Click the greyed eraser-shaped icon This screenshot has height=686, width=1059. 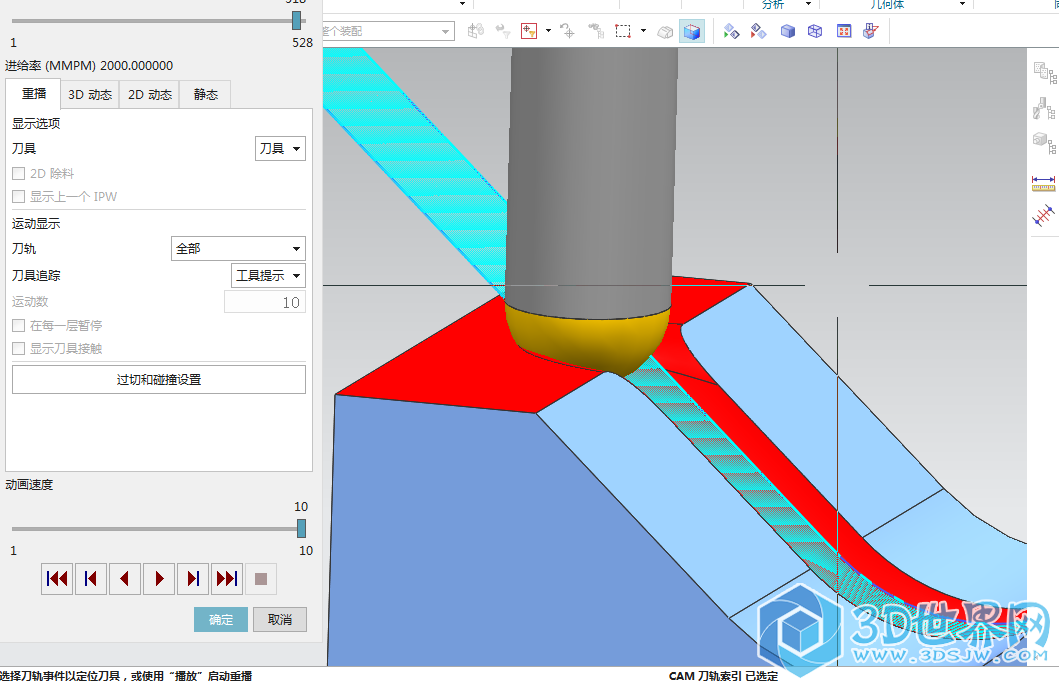pyautogui.click(x=665, y=32)
